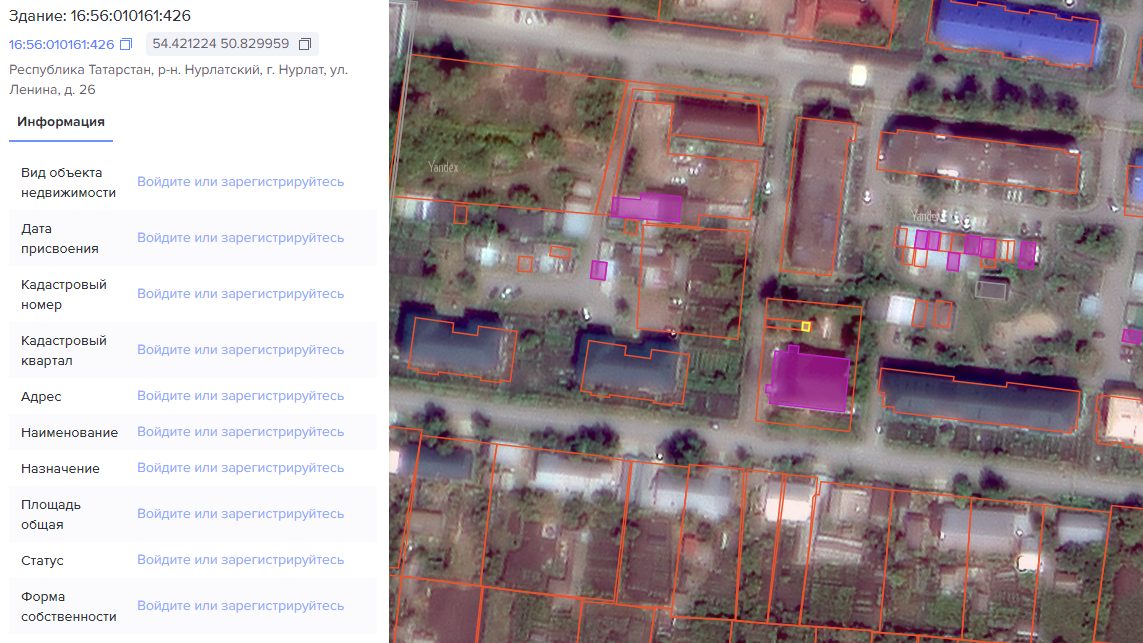The image size is (1143, 643).
Task: Click the label Вид объекта недвижимости
Action: (69, 182)
